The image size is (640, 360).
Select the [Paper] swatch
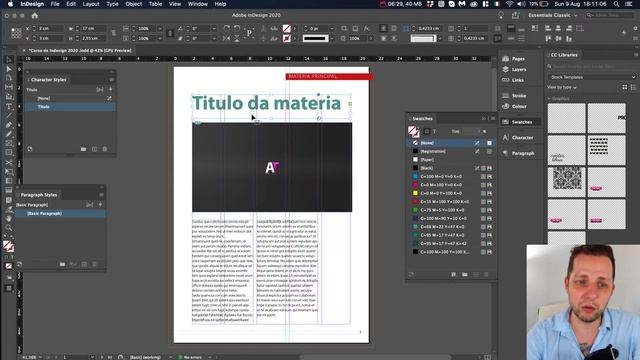tap(451, 160)
